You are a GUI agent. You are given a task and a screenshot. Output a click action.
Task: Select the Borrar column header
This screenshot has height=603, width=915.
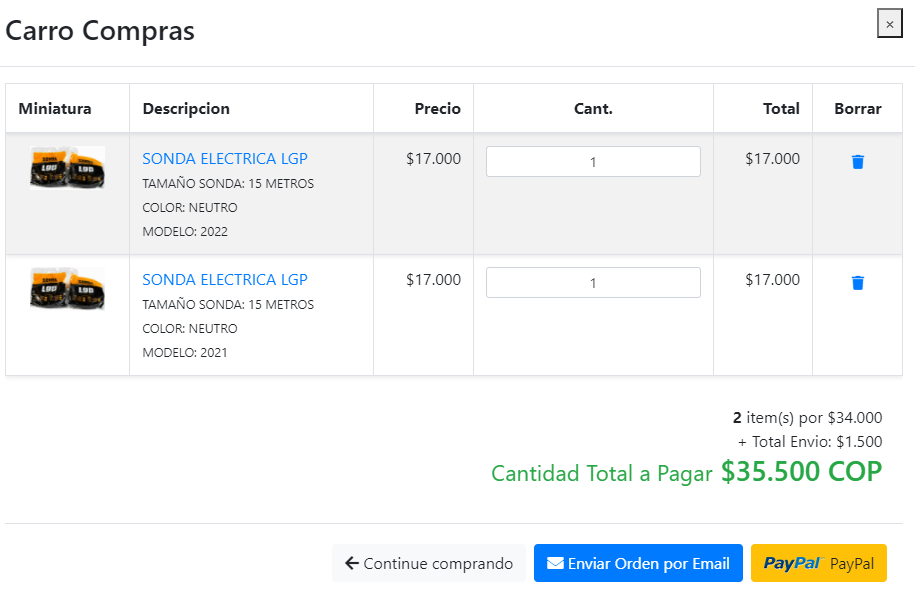pos(857,109)
